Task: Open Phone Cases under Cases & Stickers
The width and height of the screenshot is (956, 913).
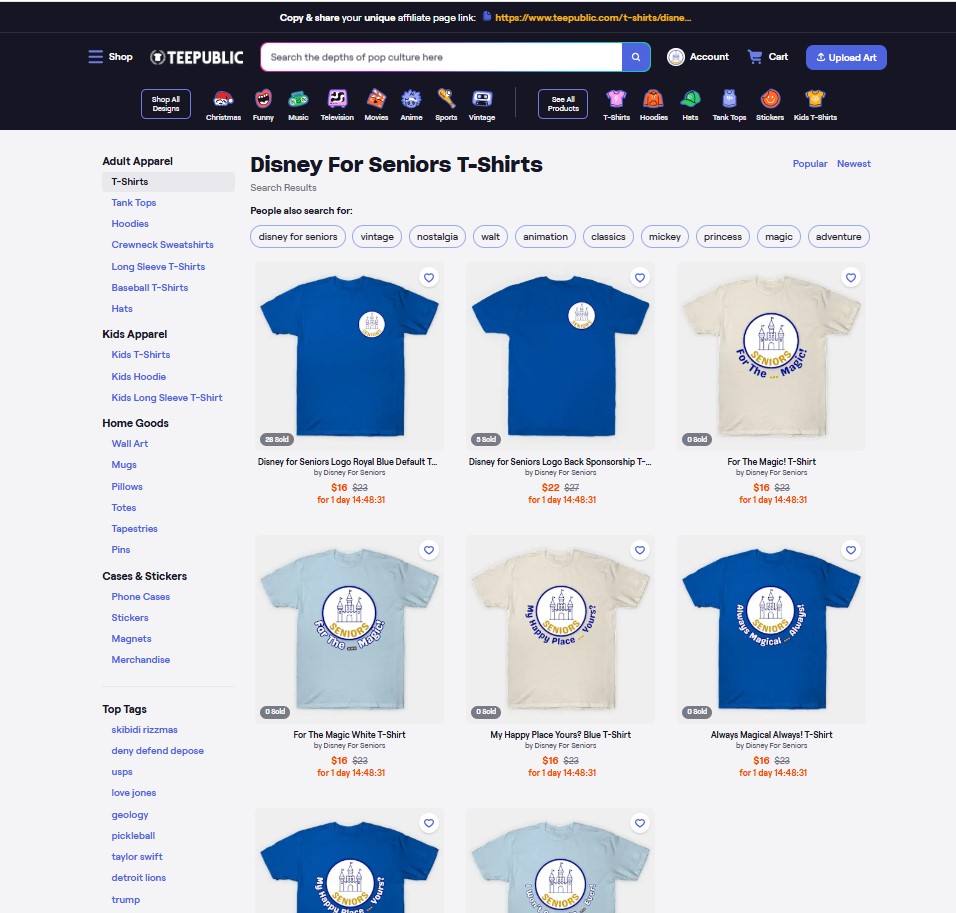Action: [140, 596]
